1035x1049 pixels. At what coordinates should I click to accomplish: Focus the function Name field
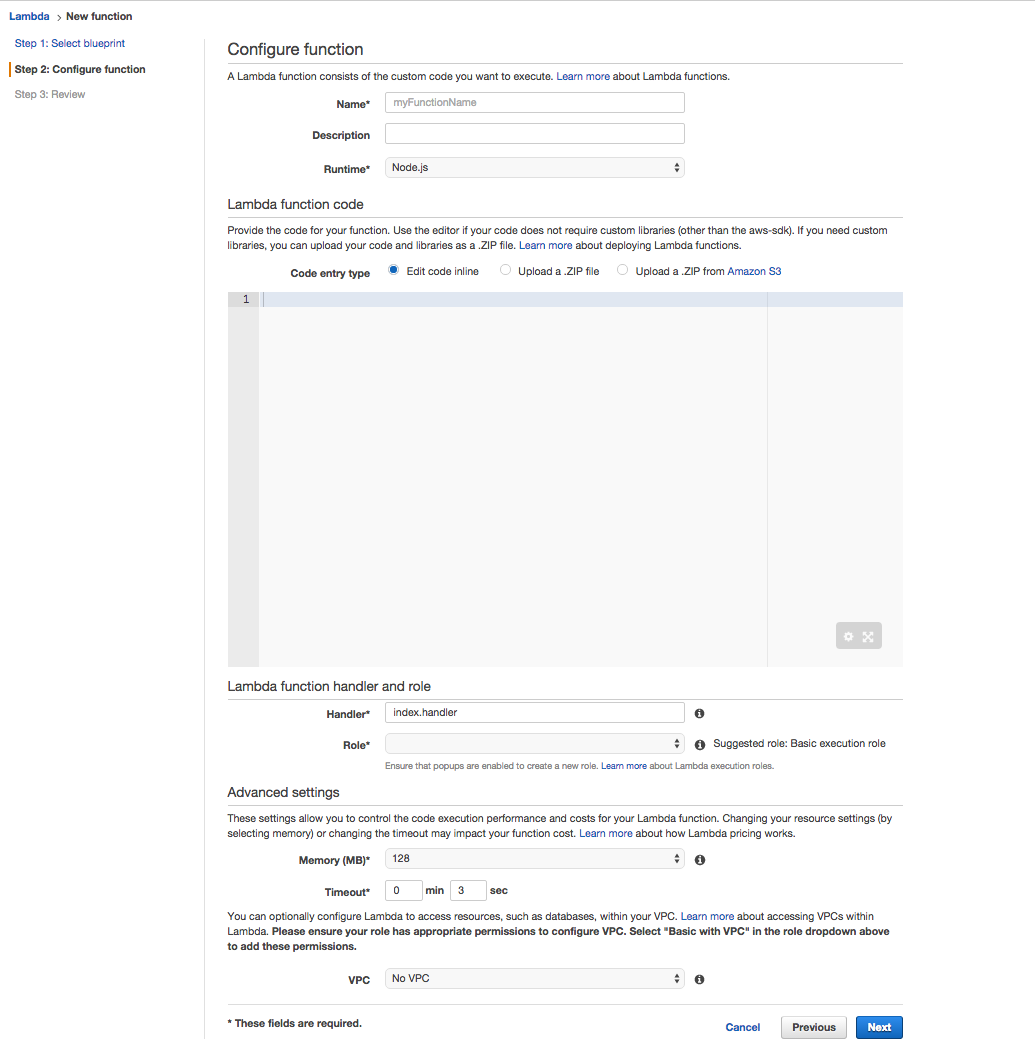535,102
